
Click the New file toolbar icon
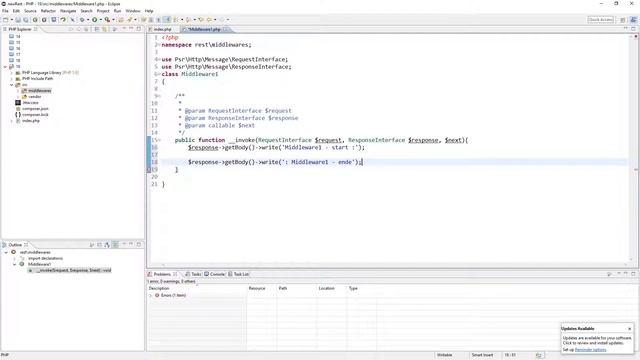(x=6, y=20)
